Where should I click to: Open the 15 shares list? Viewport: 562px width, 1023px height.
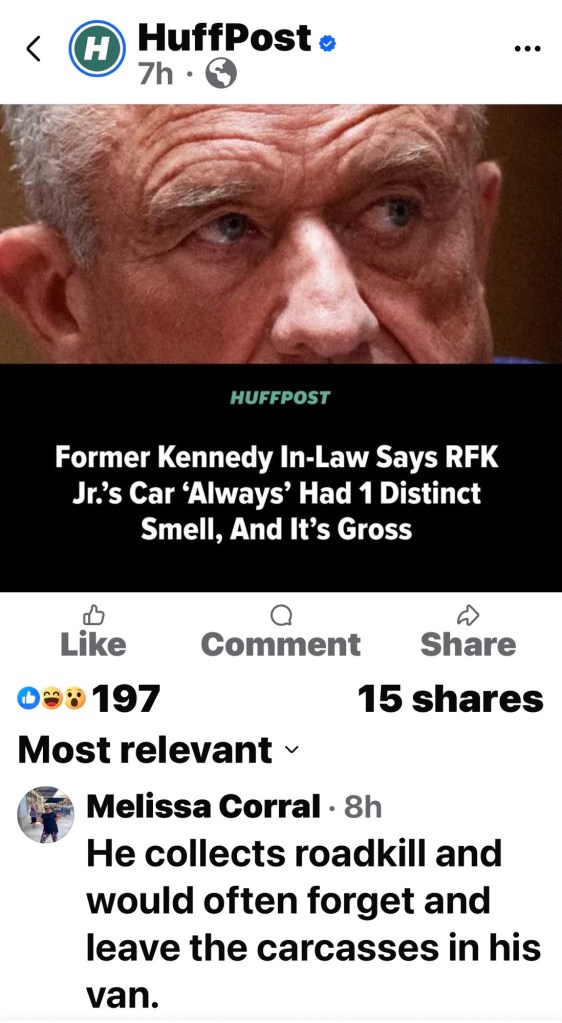[450, 699]
